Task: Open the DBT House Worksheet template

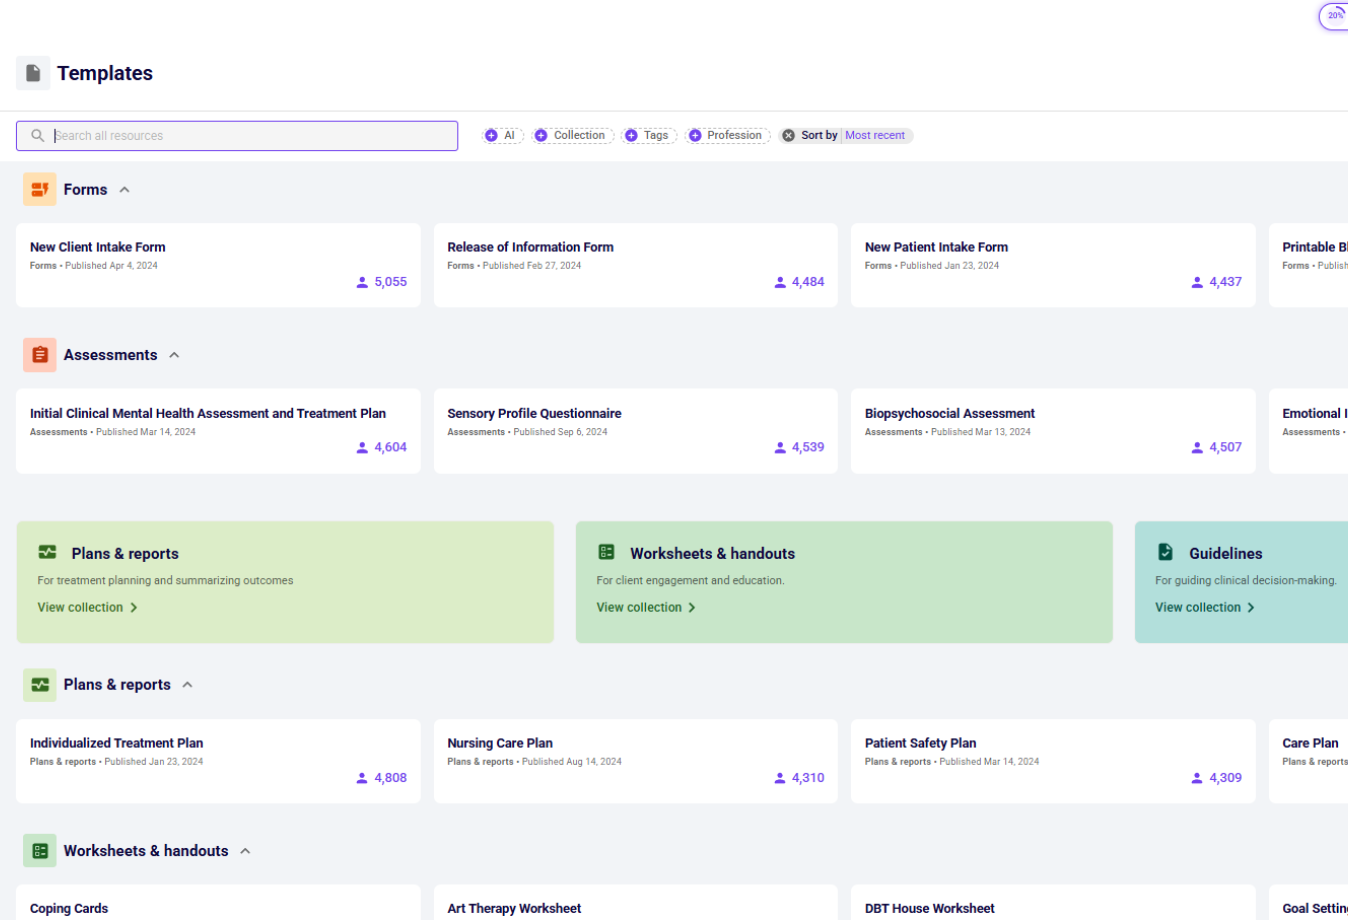Action: tap(1053, 903)
